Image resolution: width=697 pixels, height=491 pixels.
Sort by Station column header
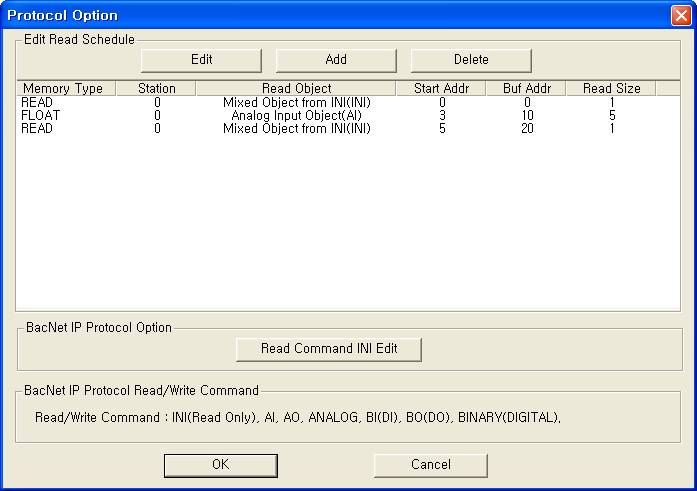coord(156,88)
